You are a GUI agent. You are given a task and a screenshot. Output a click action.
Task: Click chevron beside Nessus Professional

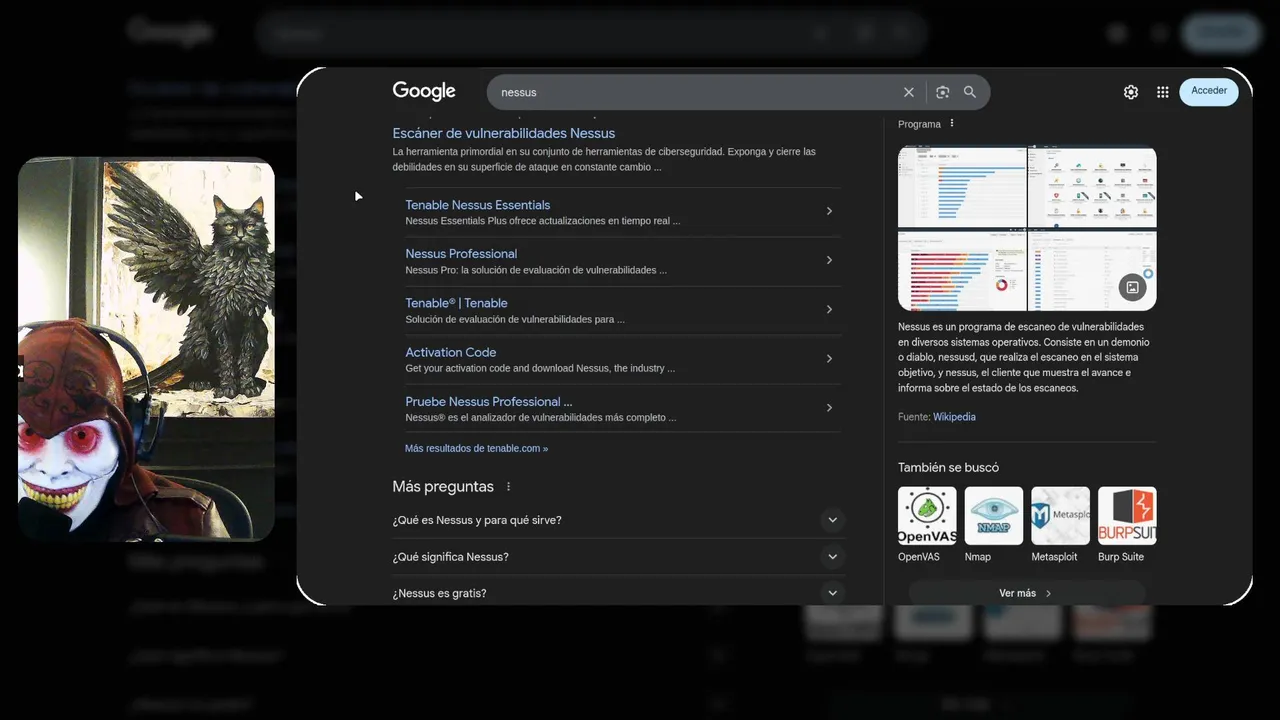[829, 260]
